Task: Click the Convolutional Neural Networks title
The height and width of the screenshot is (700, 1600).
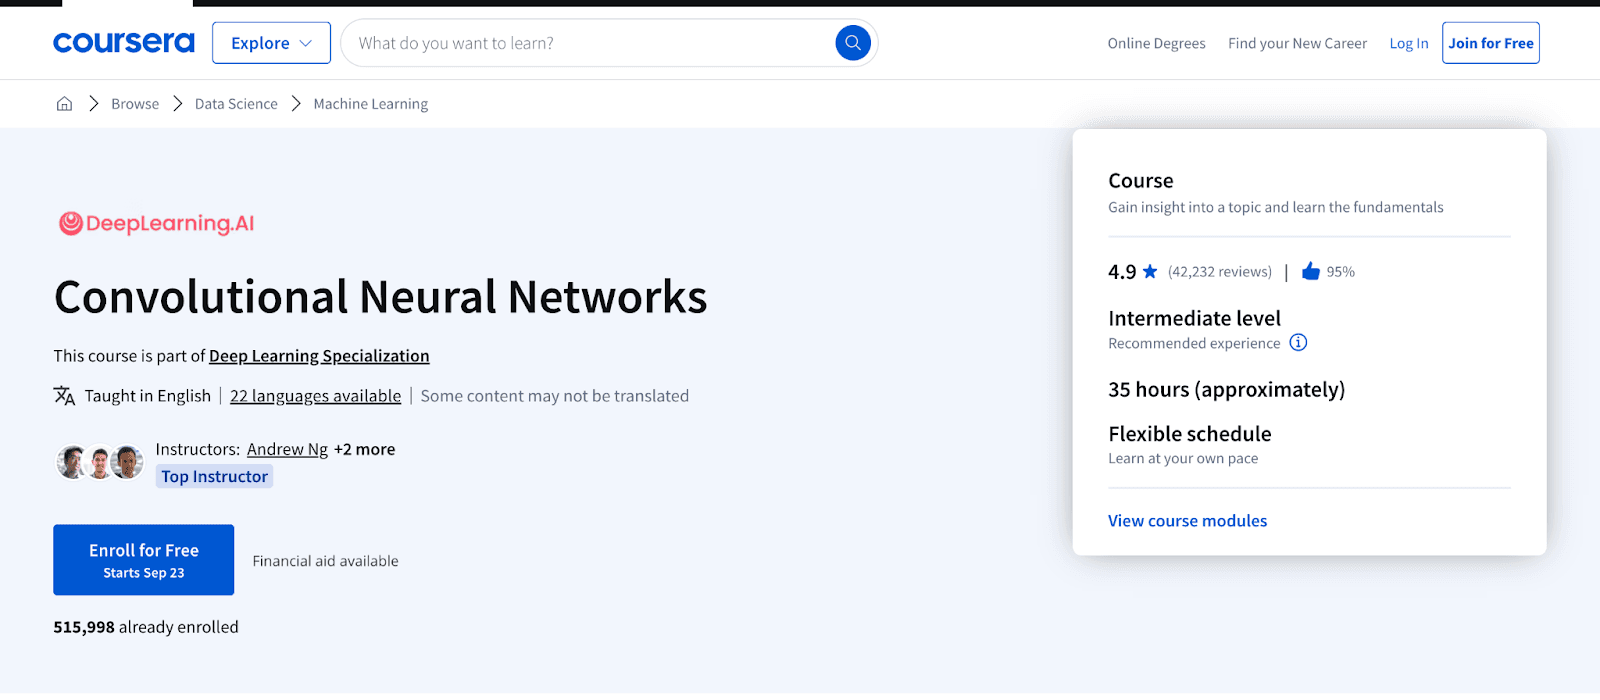Action: click(381, 297)
